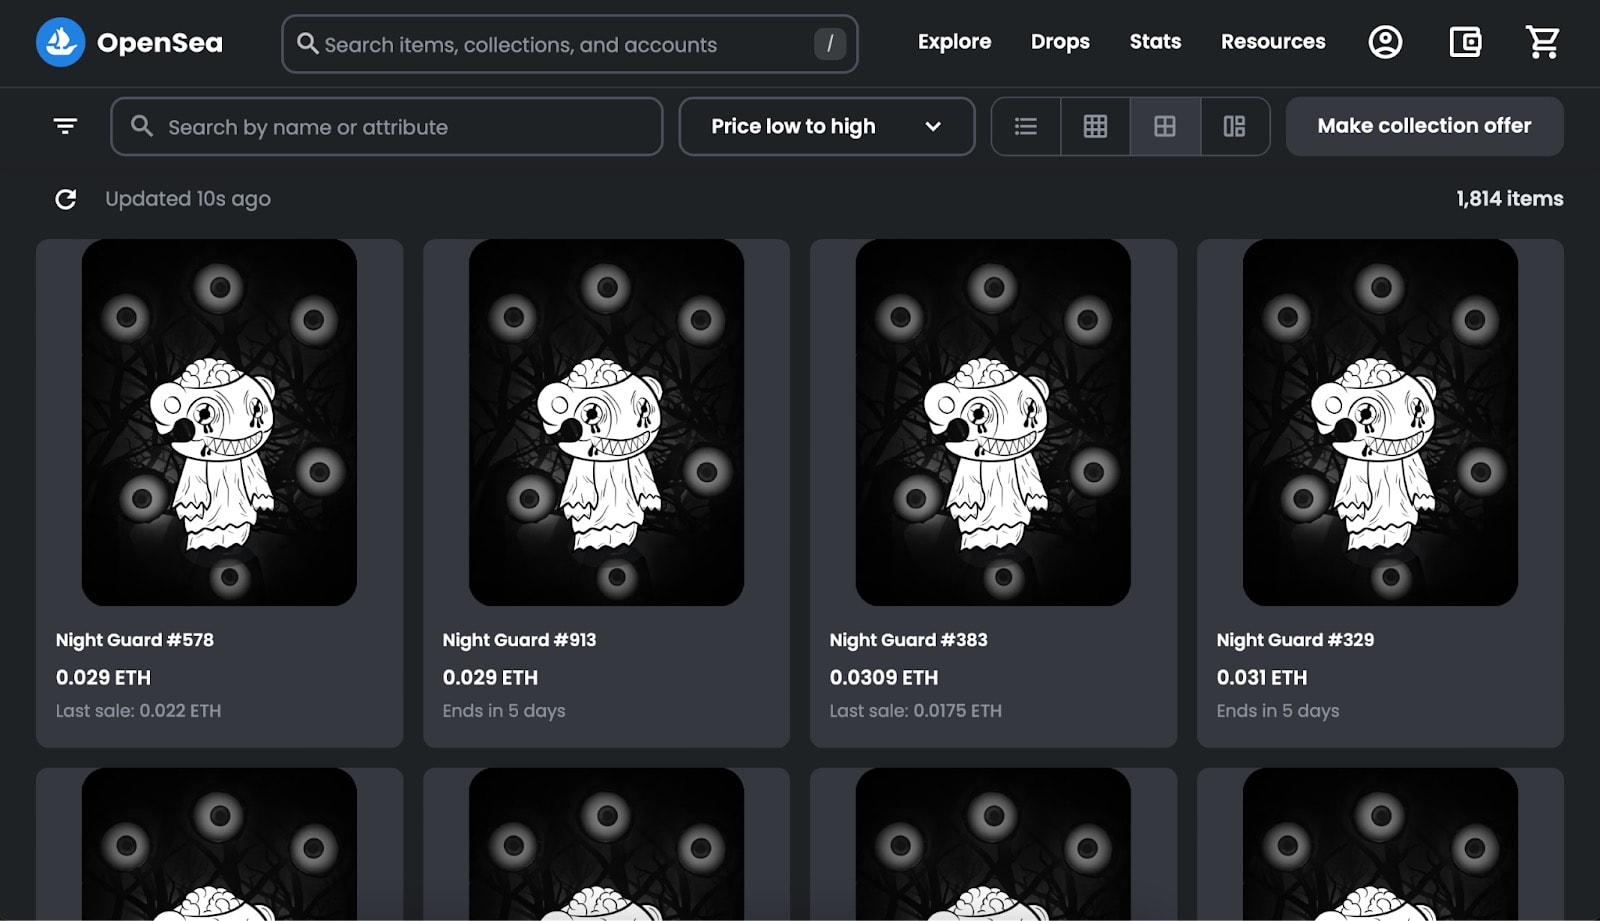Image resolution: width=1600 pixels, height=921 pixels.
Task: Click the OpenSea ship logo icon
Action: click(x=61, y=42)
